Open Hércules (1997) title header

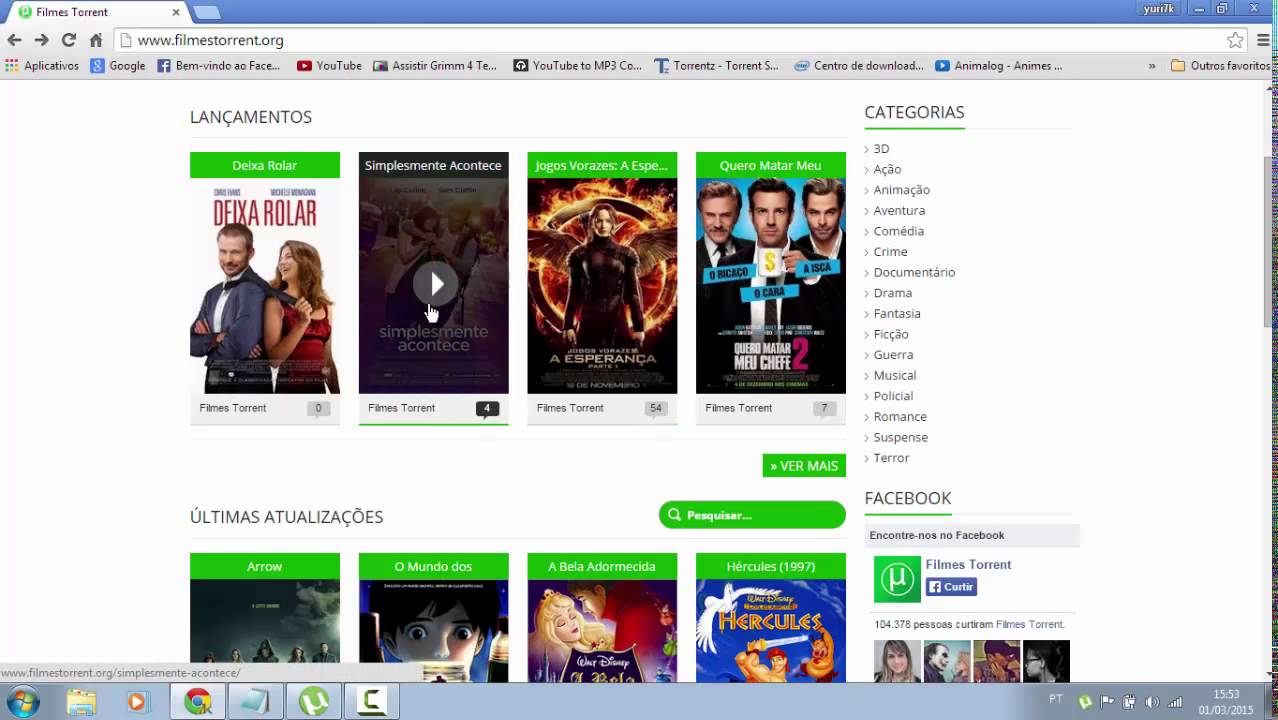coord(771,566)
